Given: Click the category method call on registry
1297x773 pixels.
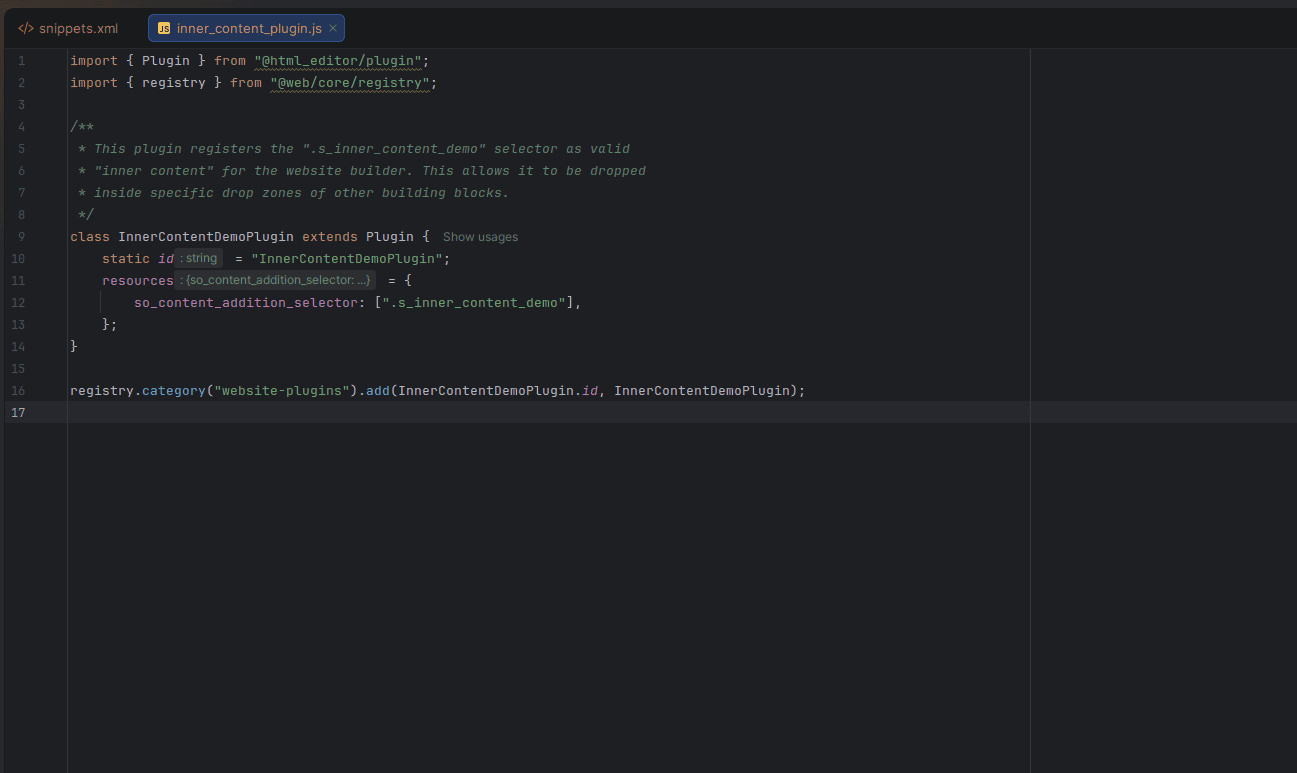Looking at the screenshot, I should [172, 391].
